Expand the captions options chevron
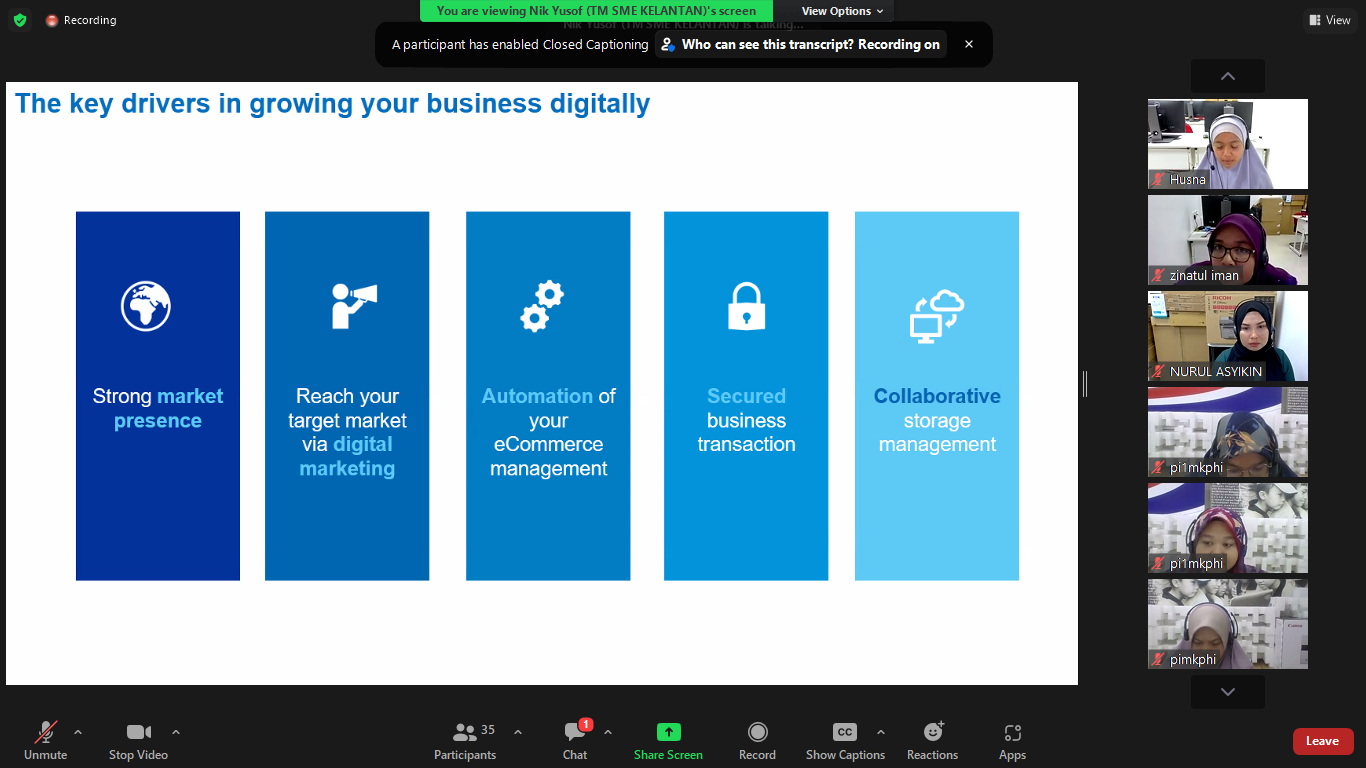The image size is (1366, 768). tap(880, 732)
